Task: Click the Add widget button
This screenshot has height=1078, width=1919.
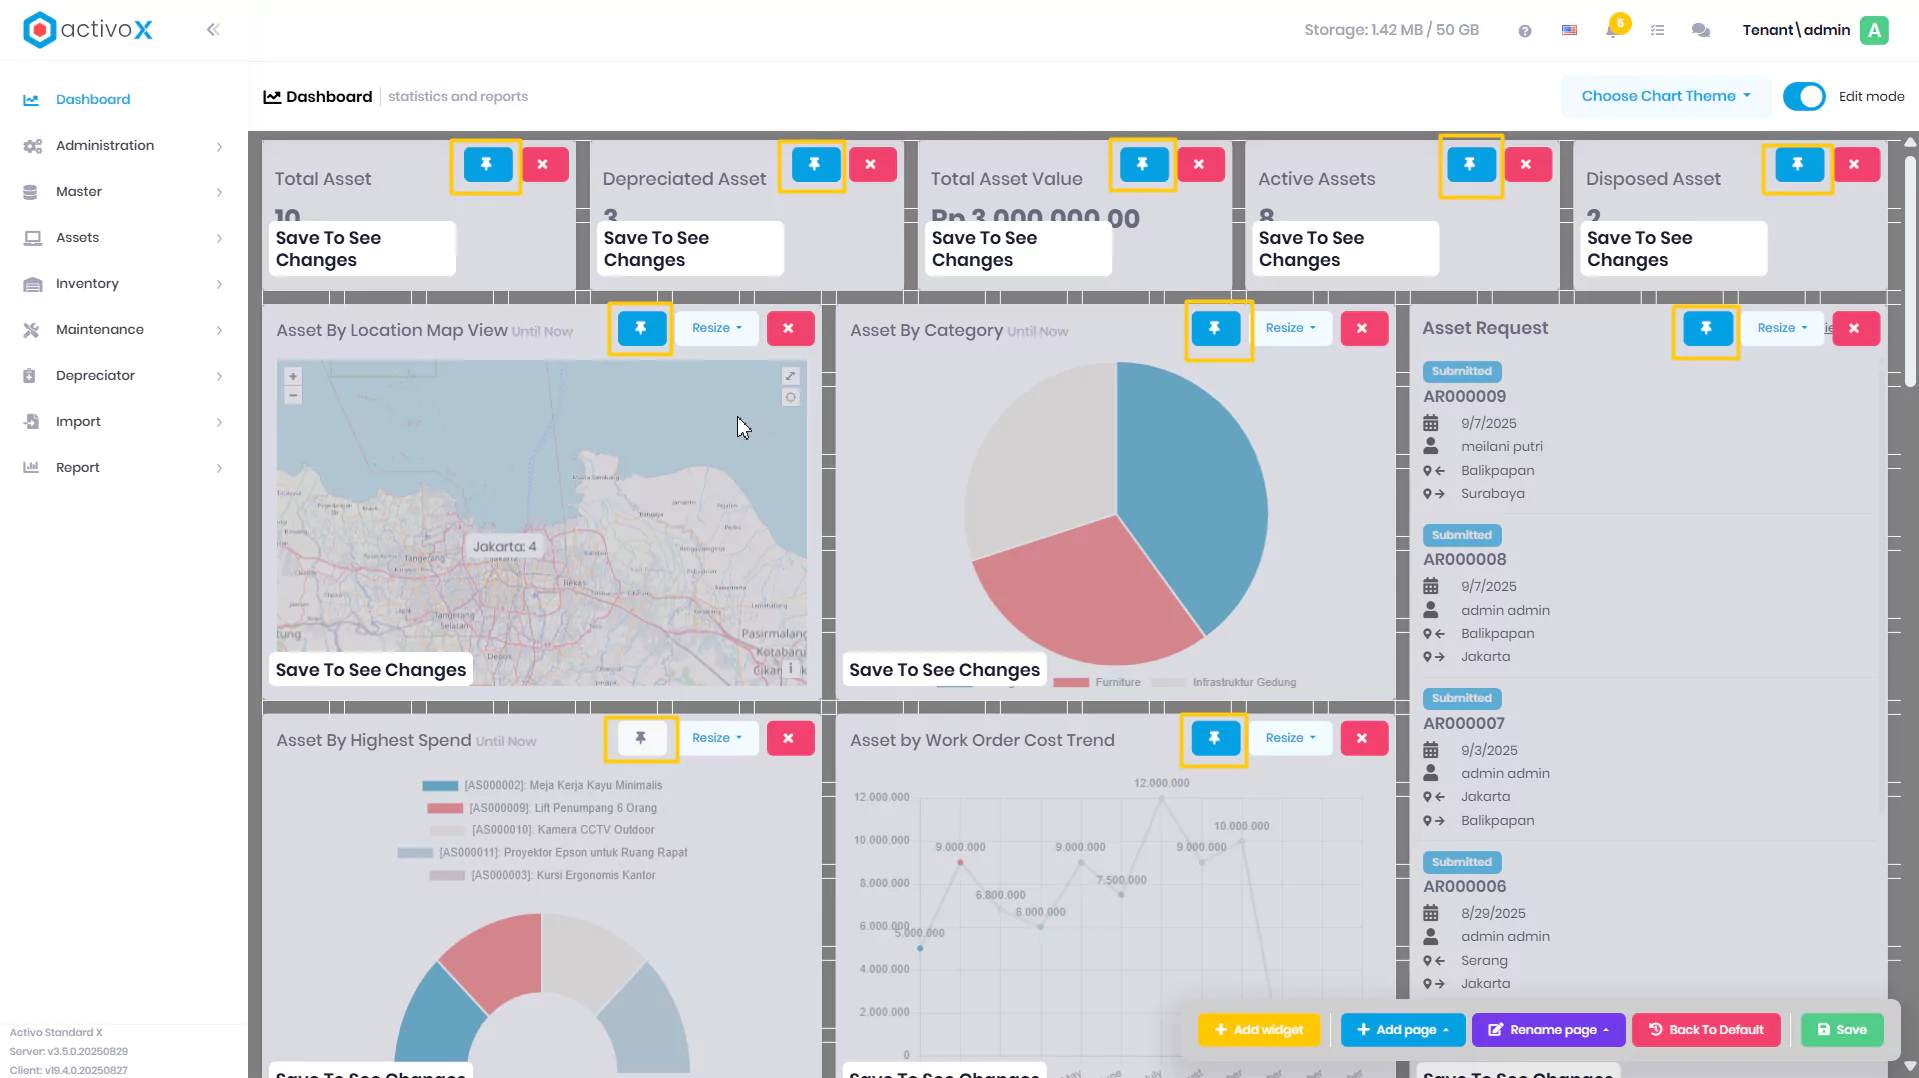Action: (1259, 1030)
